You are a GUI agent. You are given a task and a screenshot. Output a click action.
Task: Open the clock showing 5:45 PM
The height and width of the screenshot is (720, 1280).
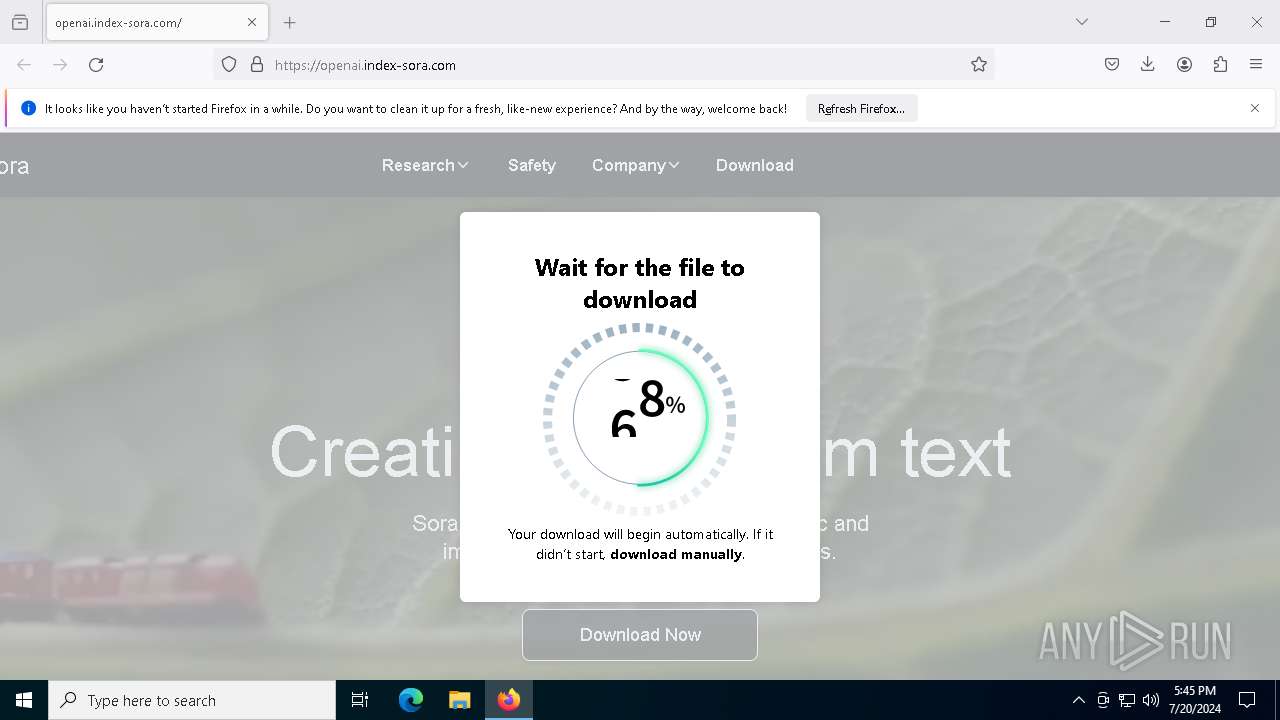coord(1195,700)
